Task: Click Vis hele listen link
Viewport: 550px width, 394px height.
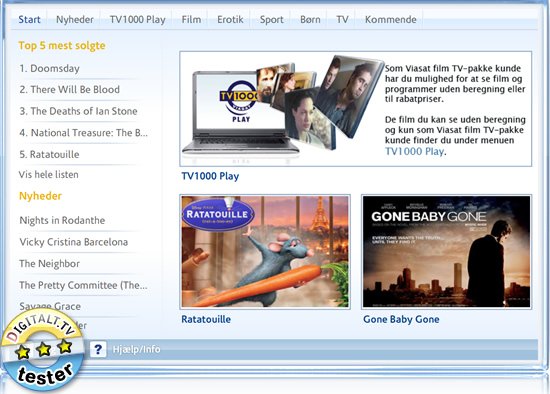Action: 48,175
